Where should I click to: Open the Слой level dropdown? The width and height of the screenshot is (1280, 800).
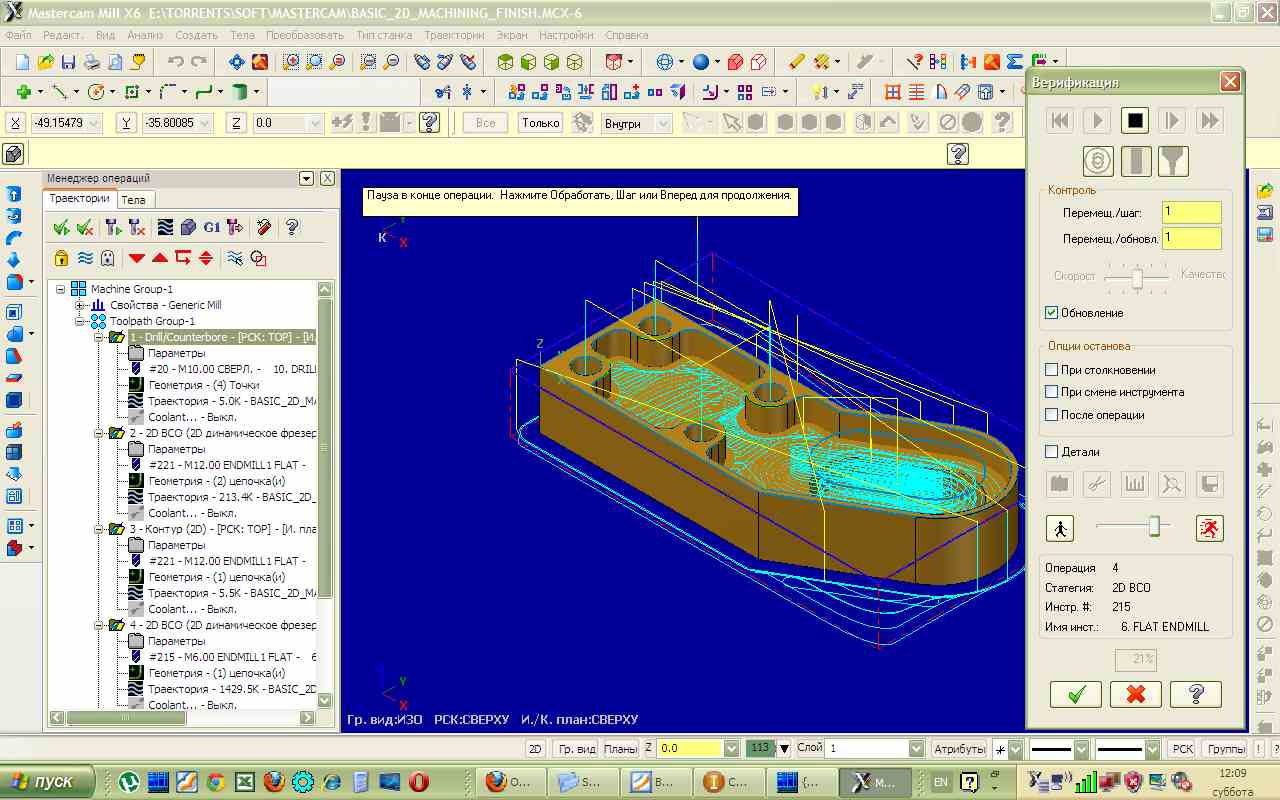coord(917,748)
